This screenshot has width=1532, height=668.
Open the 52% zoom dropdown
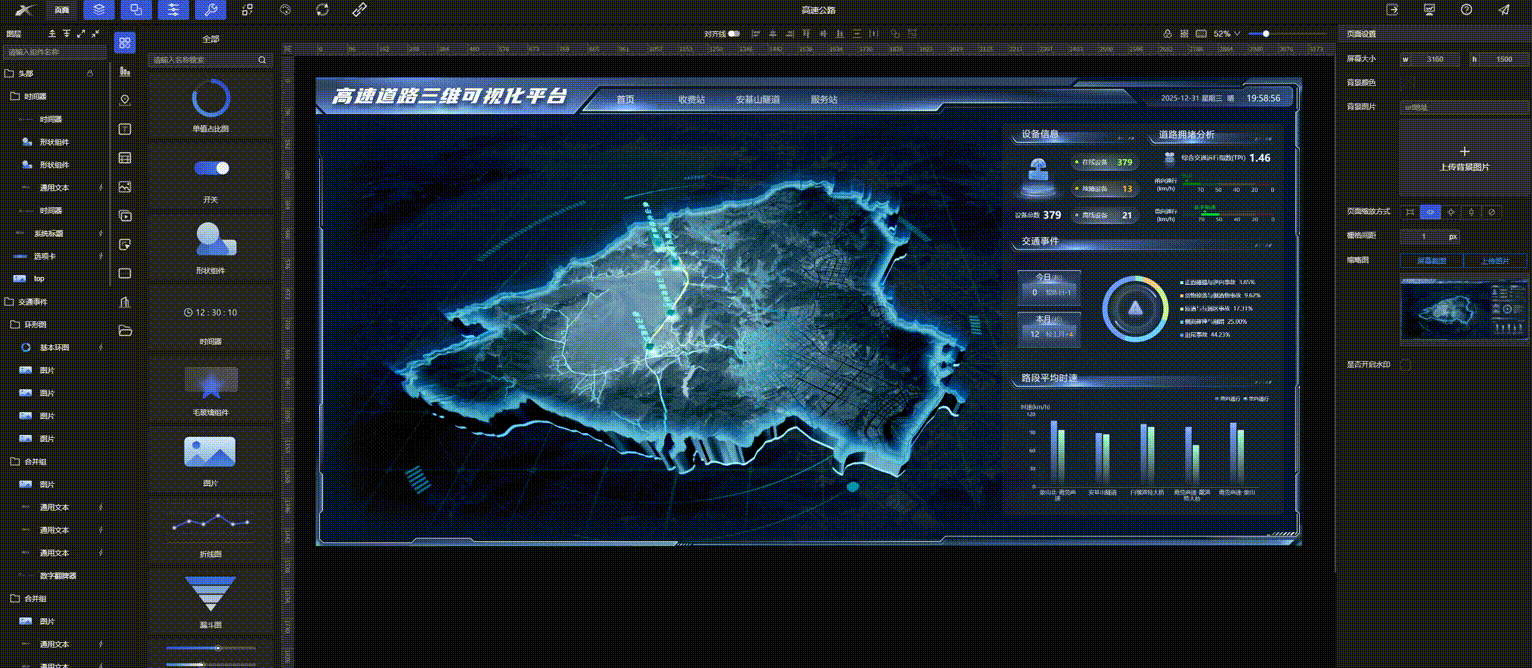pyautogui.click(x=1226, y=33)
